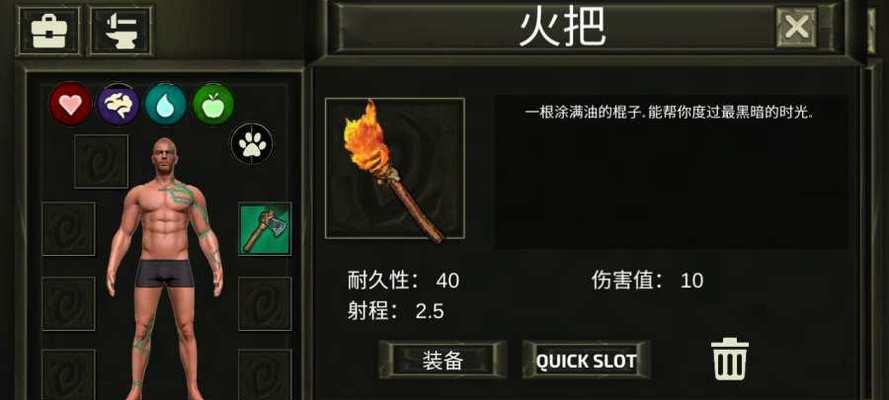Tap the green apple hunger icon
This screenshot has width=889, height=400.
(213, 104)
